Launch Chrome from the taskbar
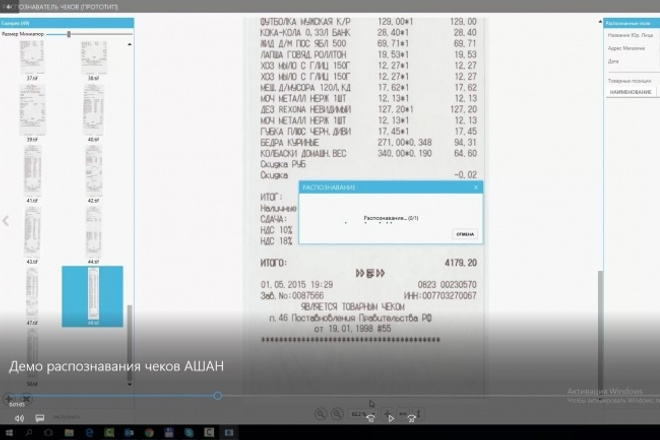The height and width of the screenshot is (440, 660). 149,432
